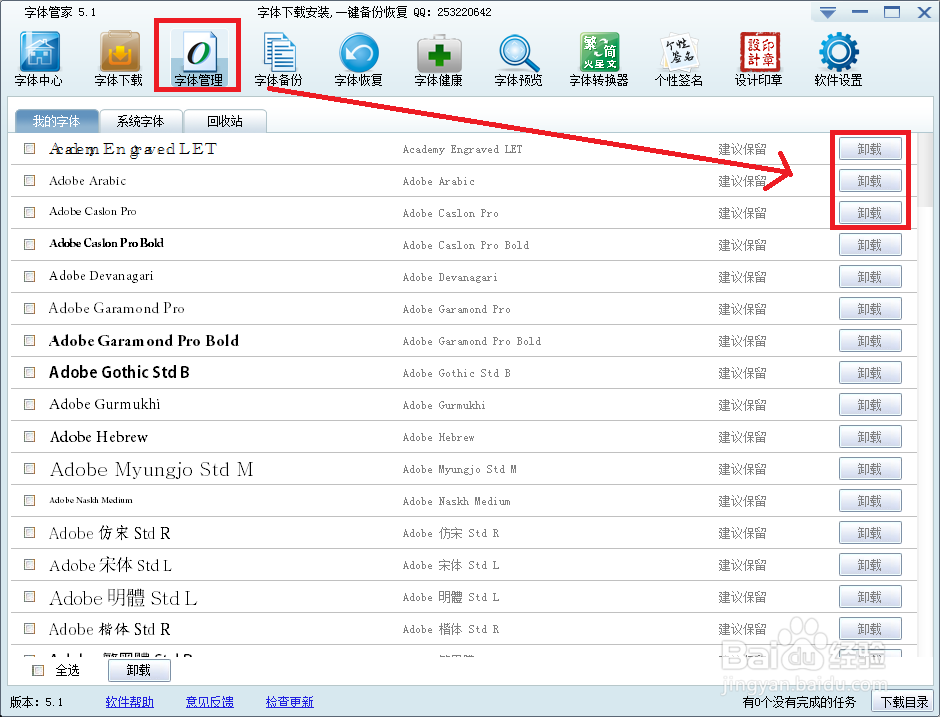The image size is (940, 717).
Task: Check the Adobe Hebrew checkbox
Action: tap(29, 436)
